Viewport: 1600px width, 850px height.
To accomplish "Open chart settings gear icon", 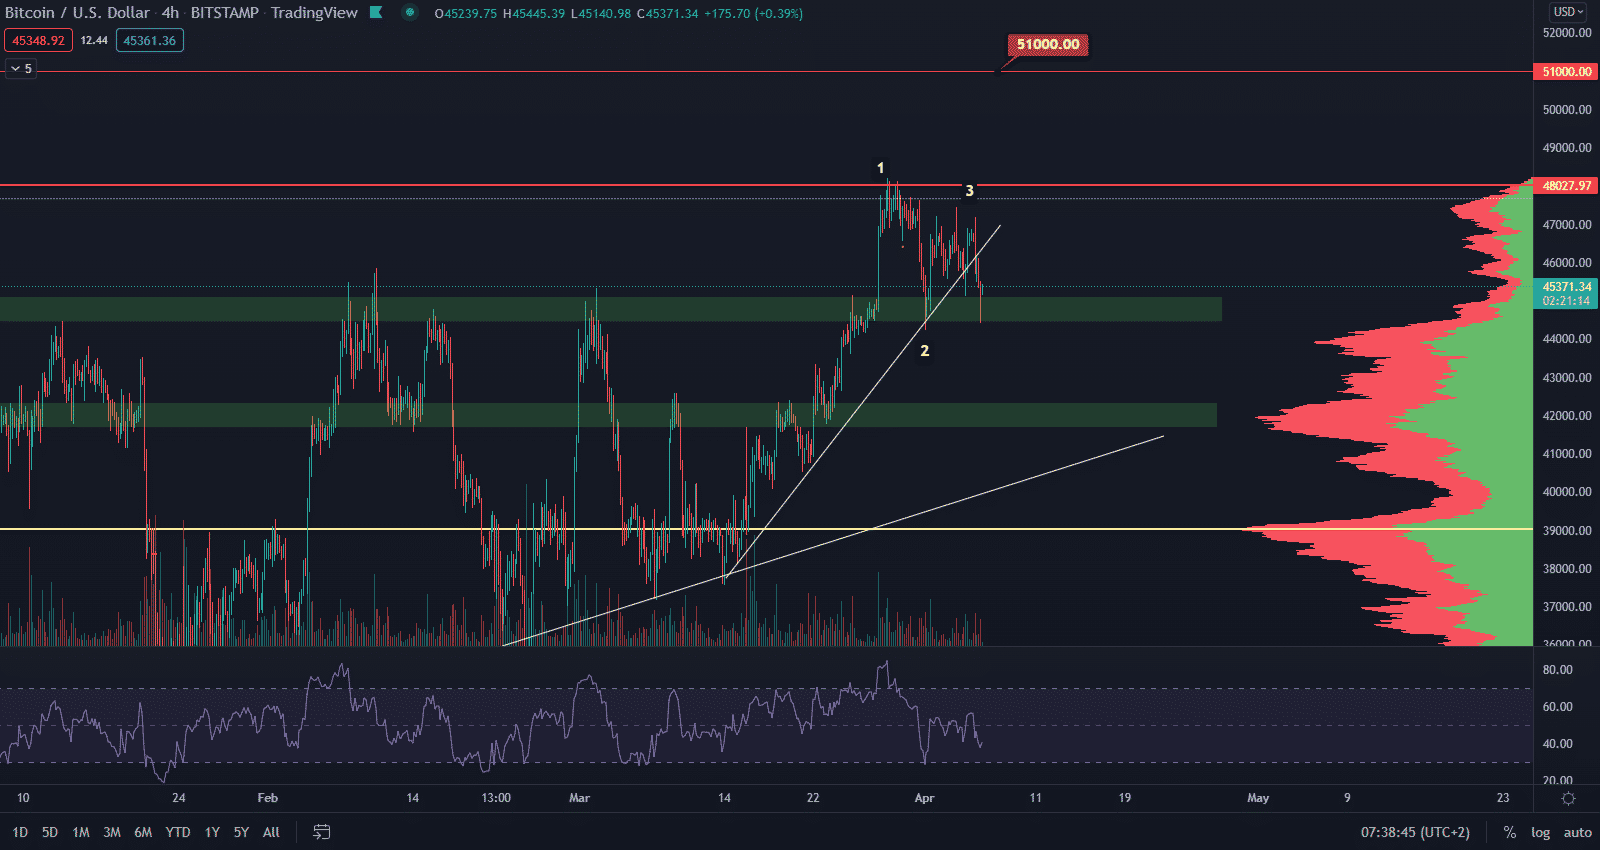I will pyautogui.click(x=1568, y=798).
